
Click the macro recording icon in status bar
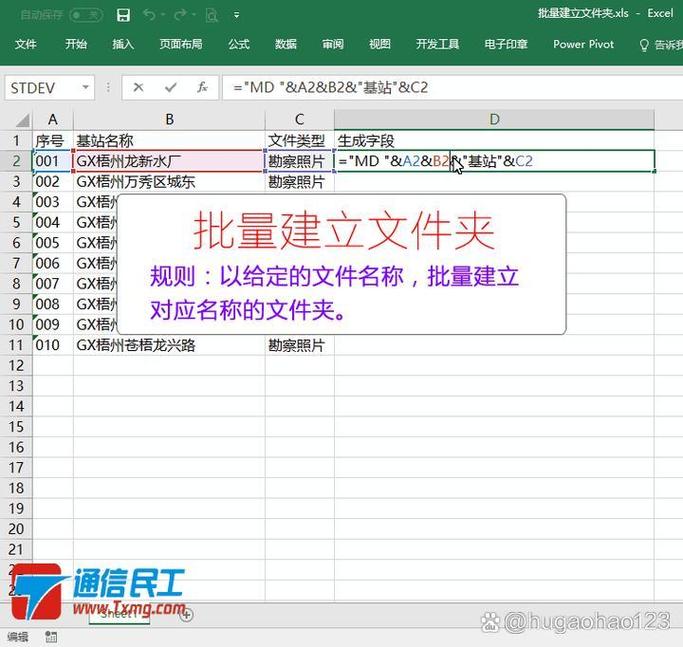click(51, 637)
